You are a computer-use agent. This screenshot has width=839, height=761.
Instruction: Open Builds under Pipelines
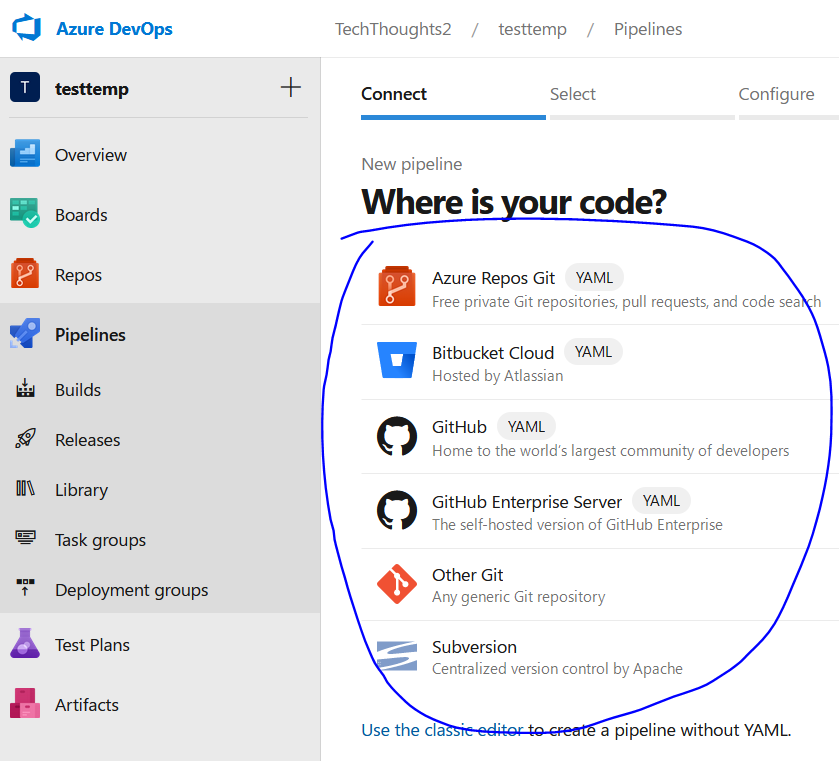click(x=78, y=390)
